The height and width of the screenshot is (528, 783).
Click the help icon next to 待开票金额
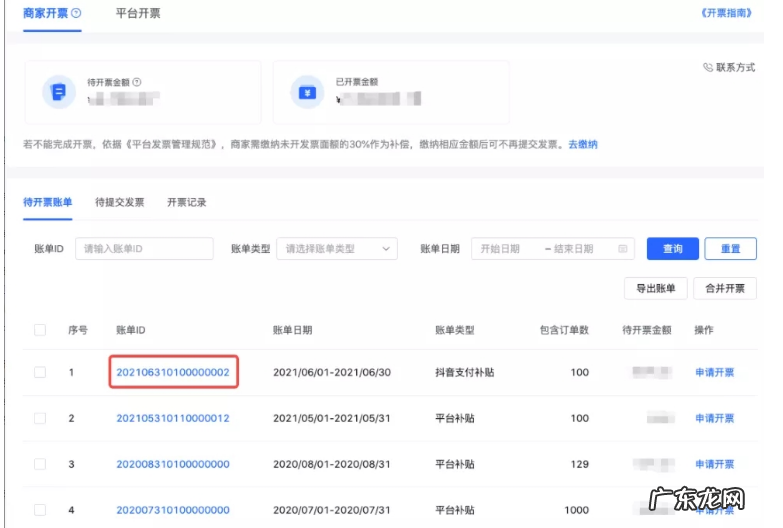point(136,82)
